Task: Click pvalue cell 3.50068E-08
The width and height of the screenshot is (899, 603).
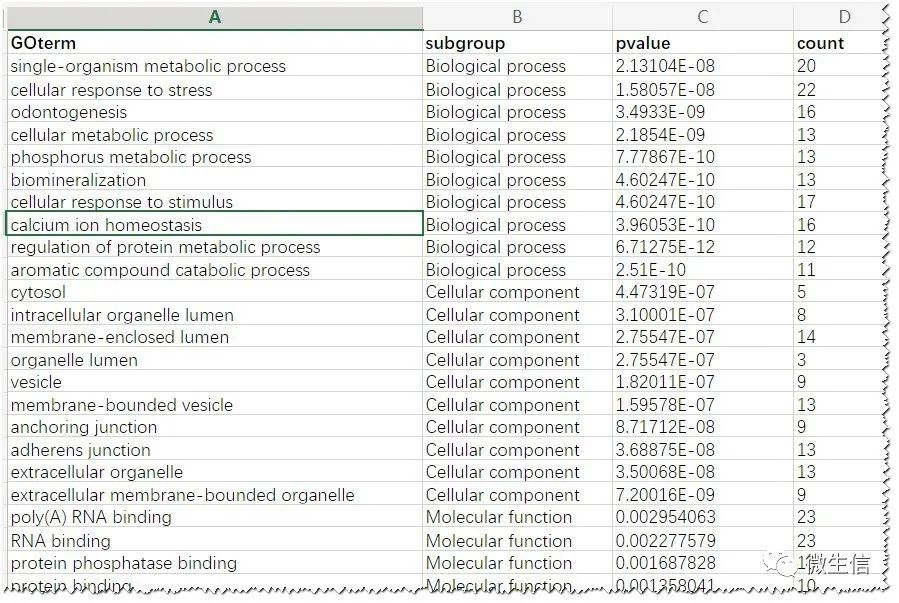Action: point(702,472)
